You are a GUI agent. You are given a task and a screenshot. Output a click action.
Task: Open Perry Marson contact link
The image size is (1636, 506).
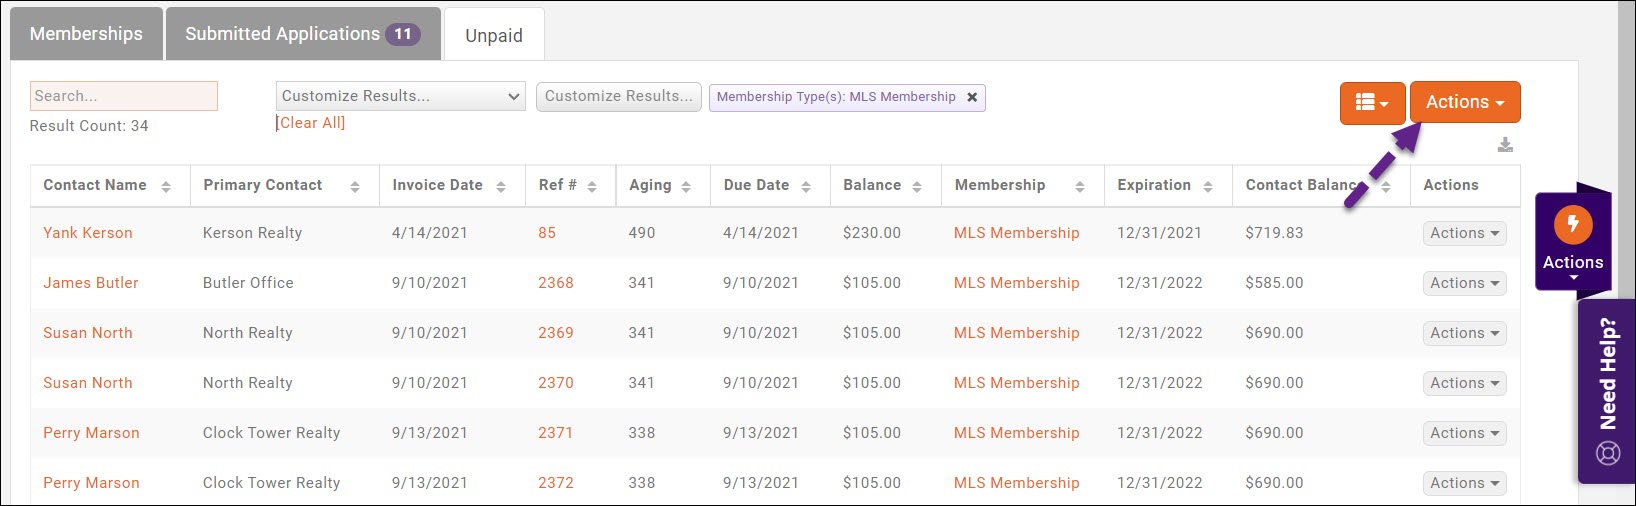click(91, 433)
